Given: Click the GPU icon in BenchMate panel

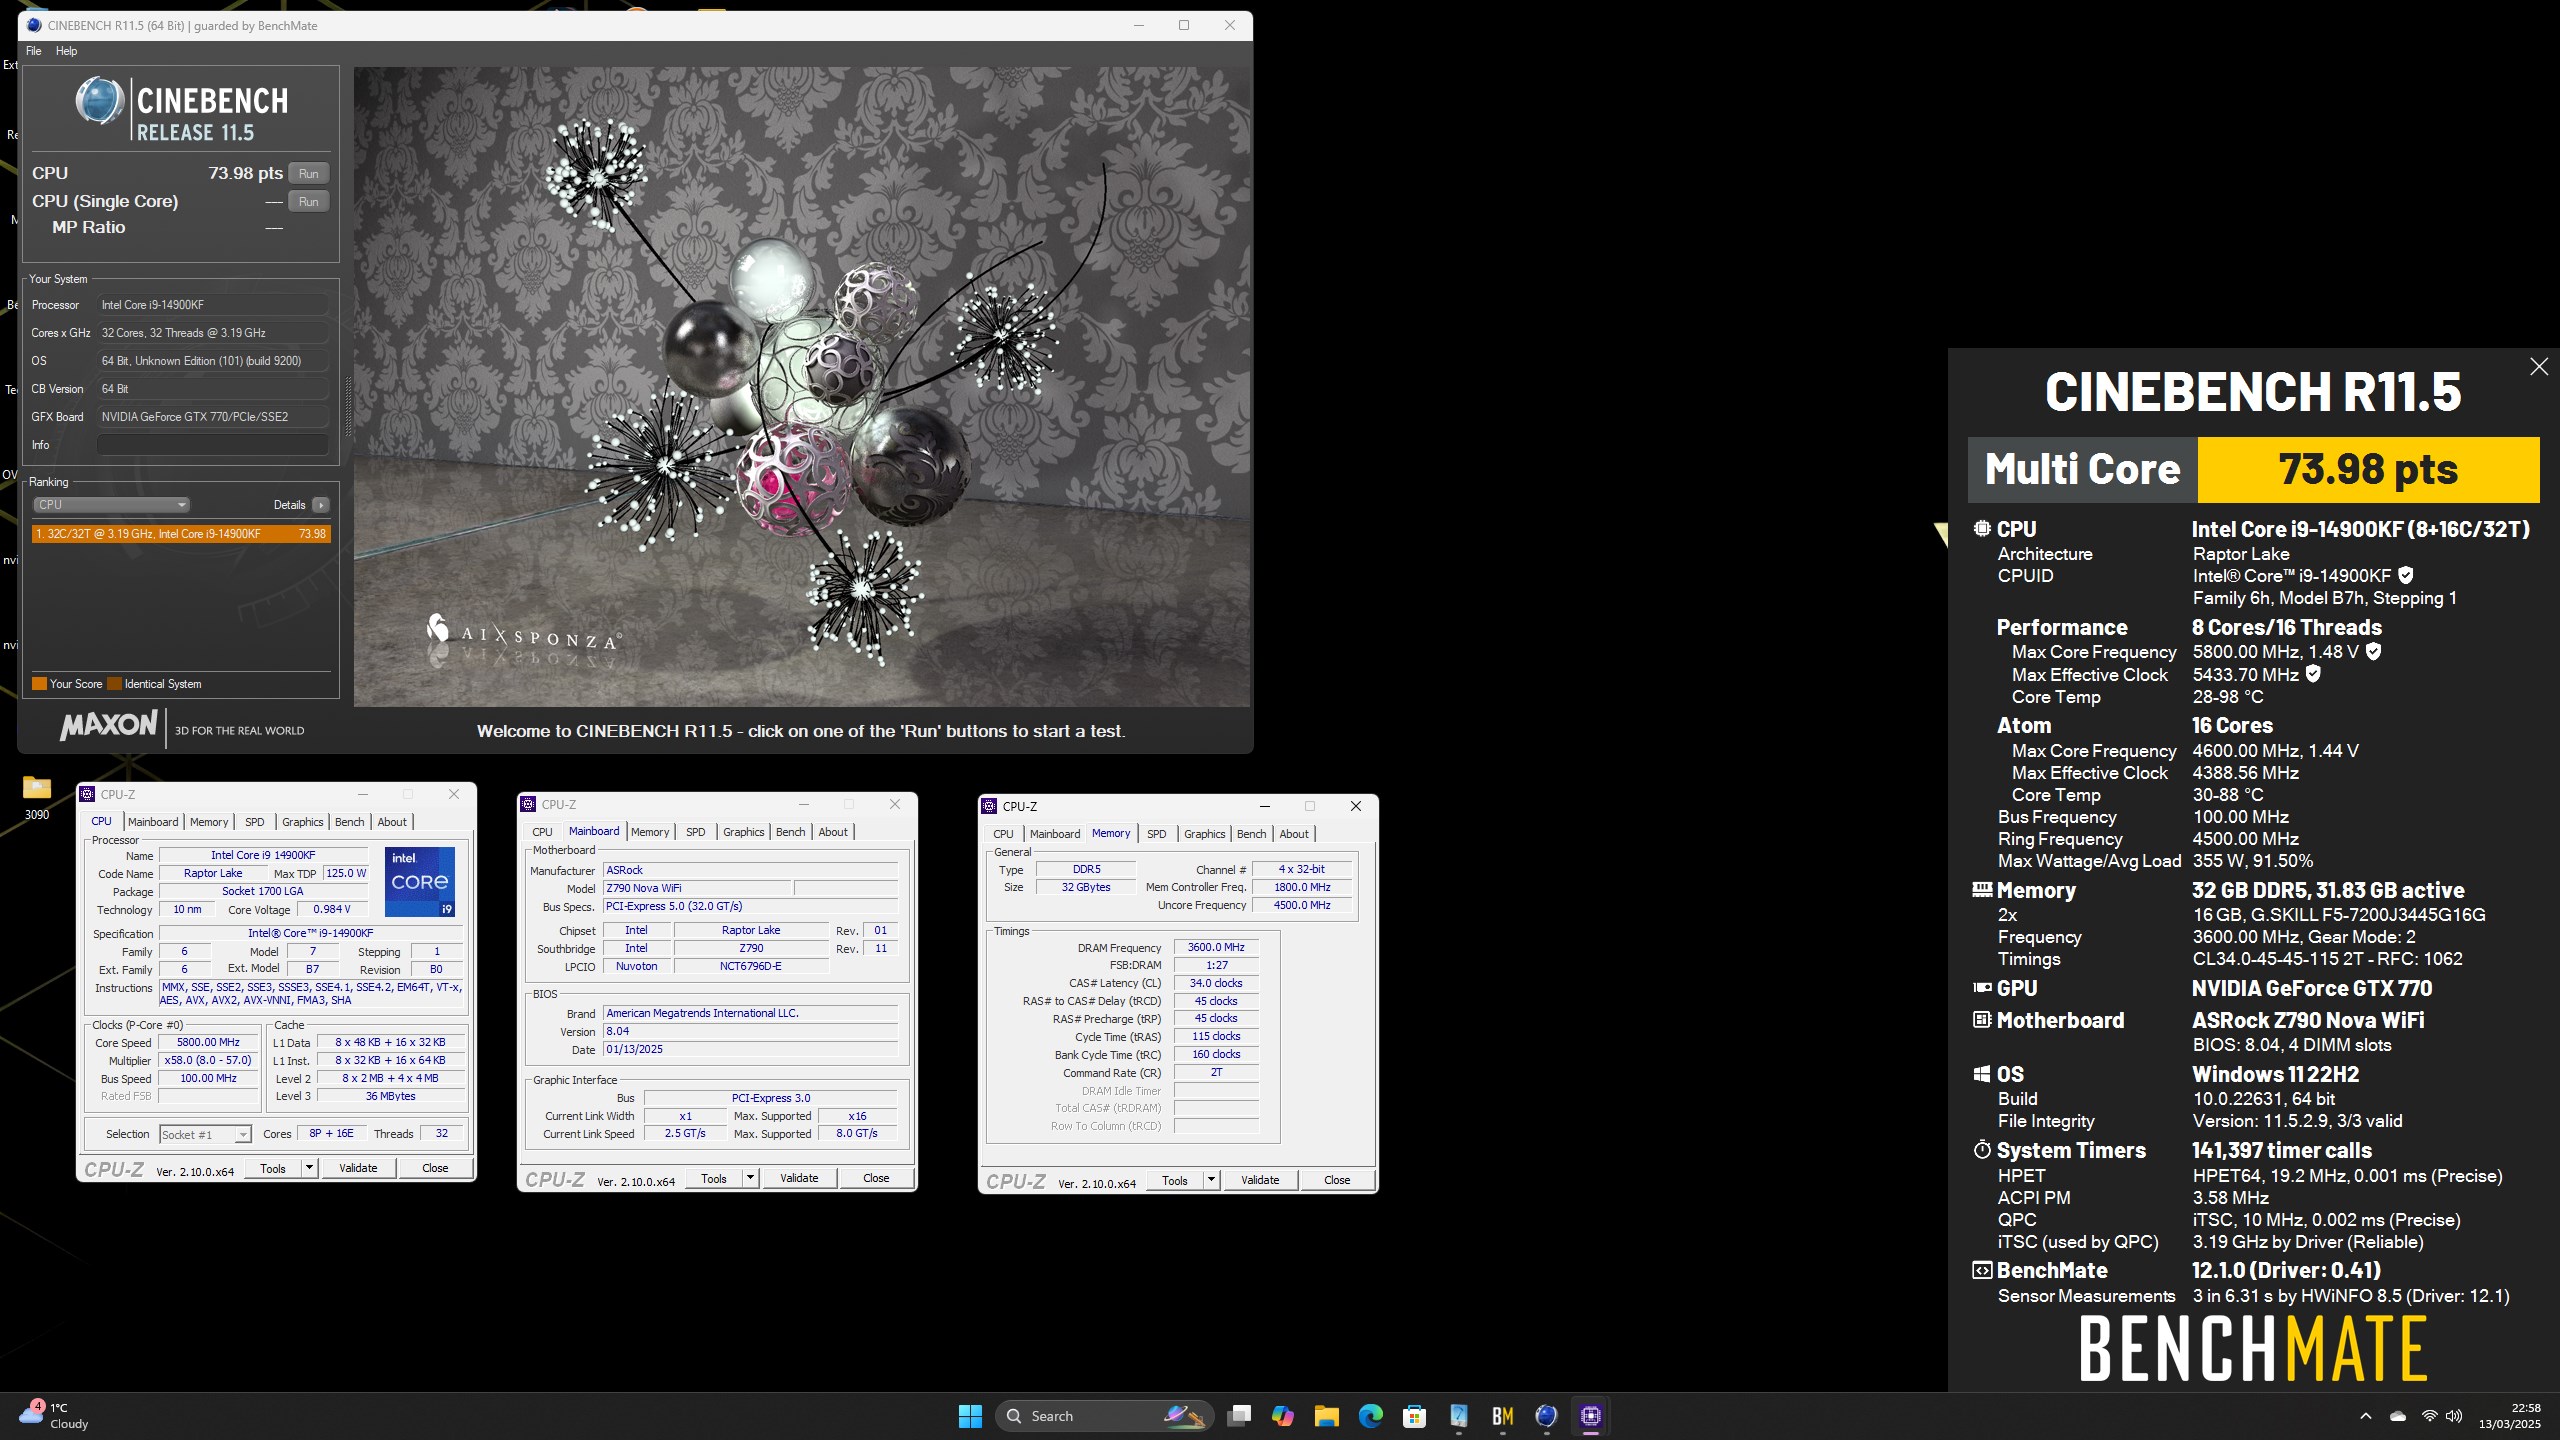Looking at the screenshot, I should (1982, 988).
